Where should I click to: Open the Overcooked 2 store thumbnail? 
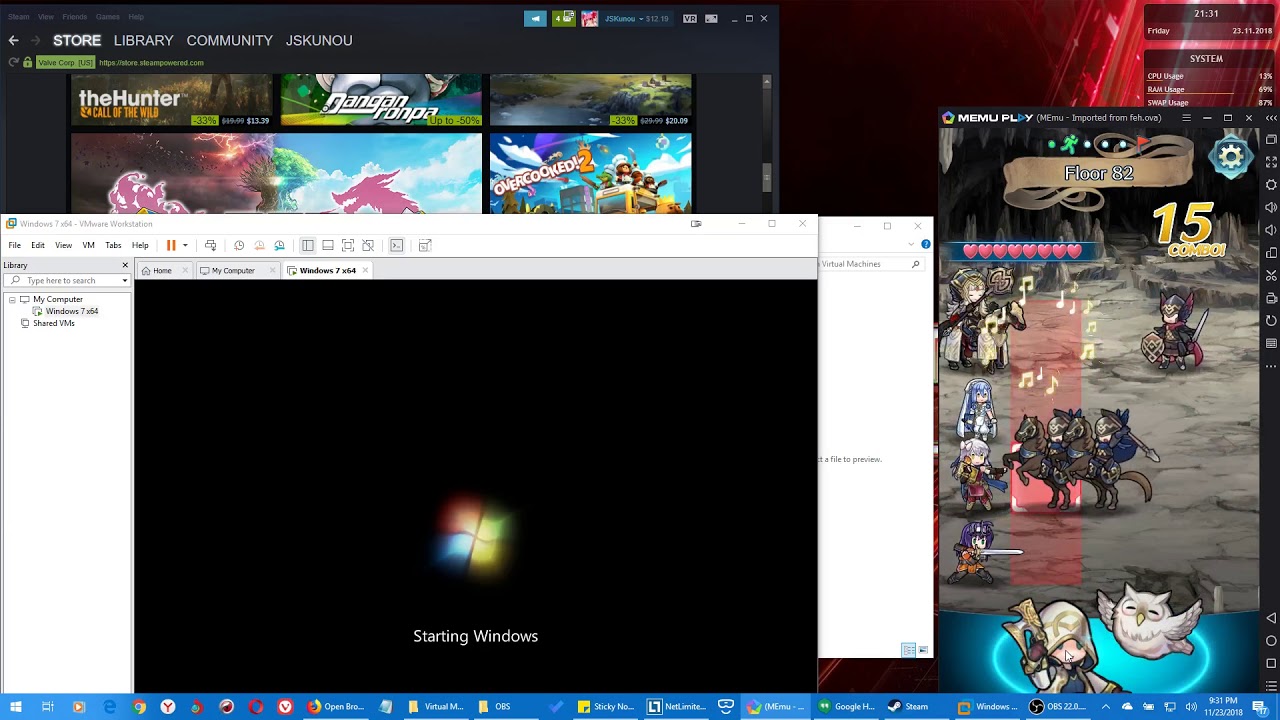[590, 173]
